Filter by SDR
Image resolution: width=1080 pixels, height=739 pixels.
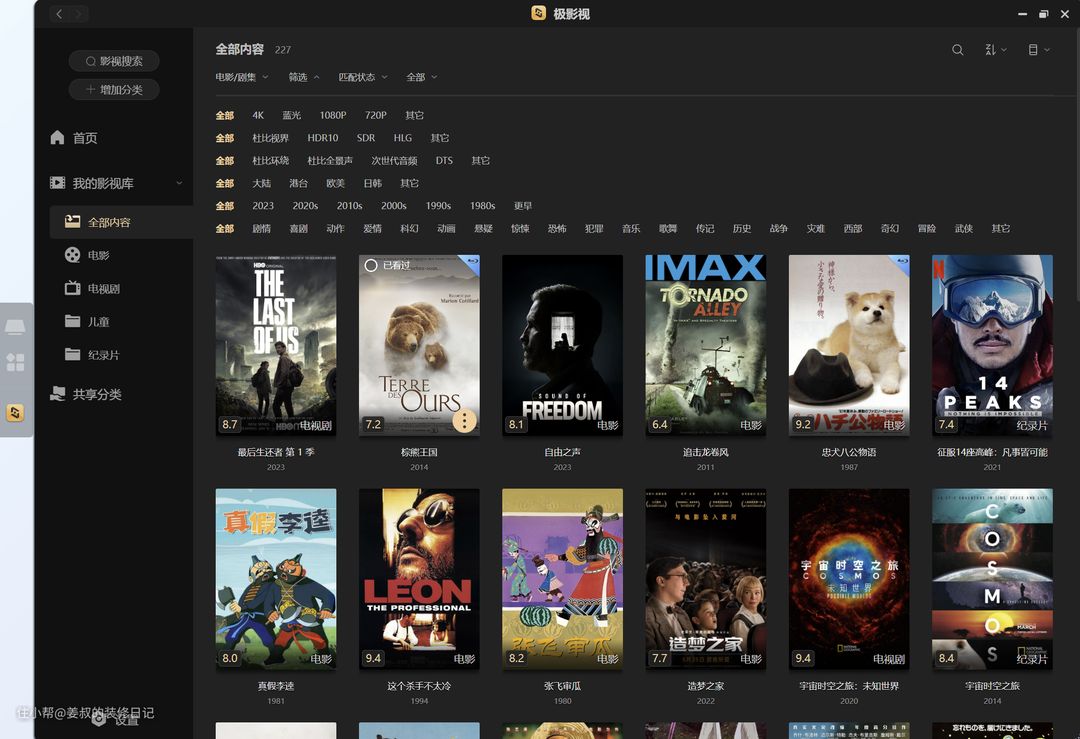[x=366, y=138]
